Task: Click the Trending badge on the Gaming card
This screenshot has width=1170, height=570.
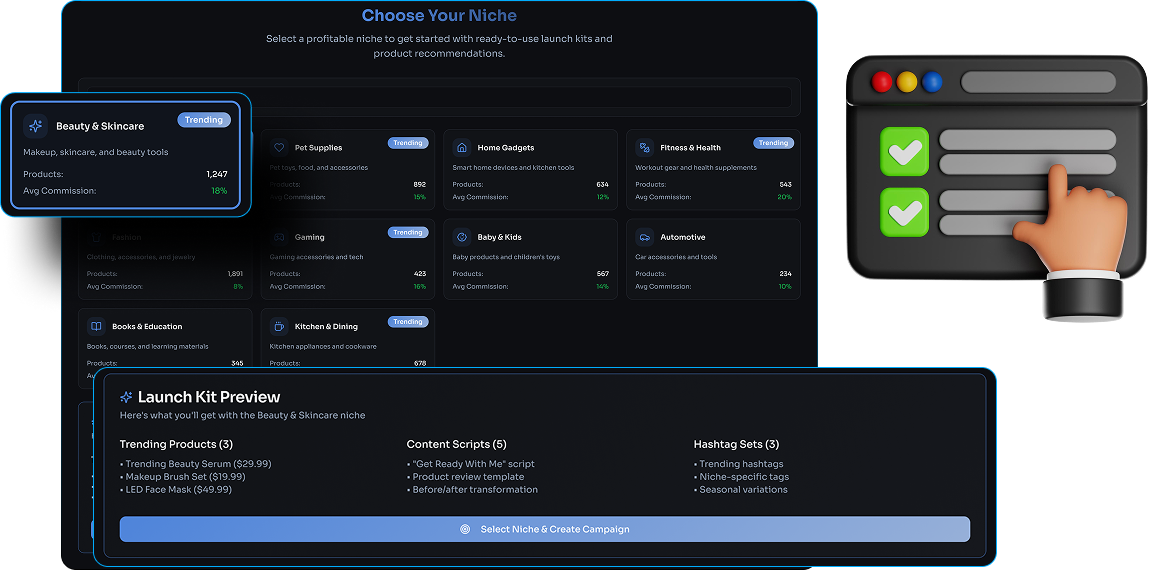Action: (x=407, y=232)
